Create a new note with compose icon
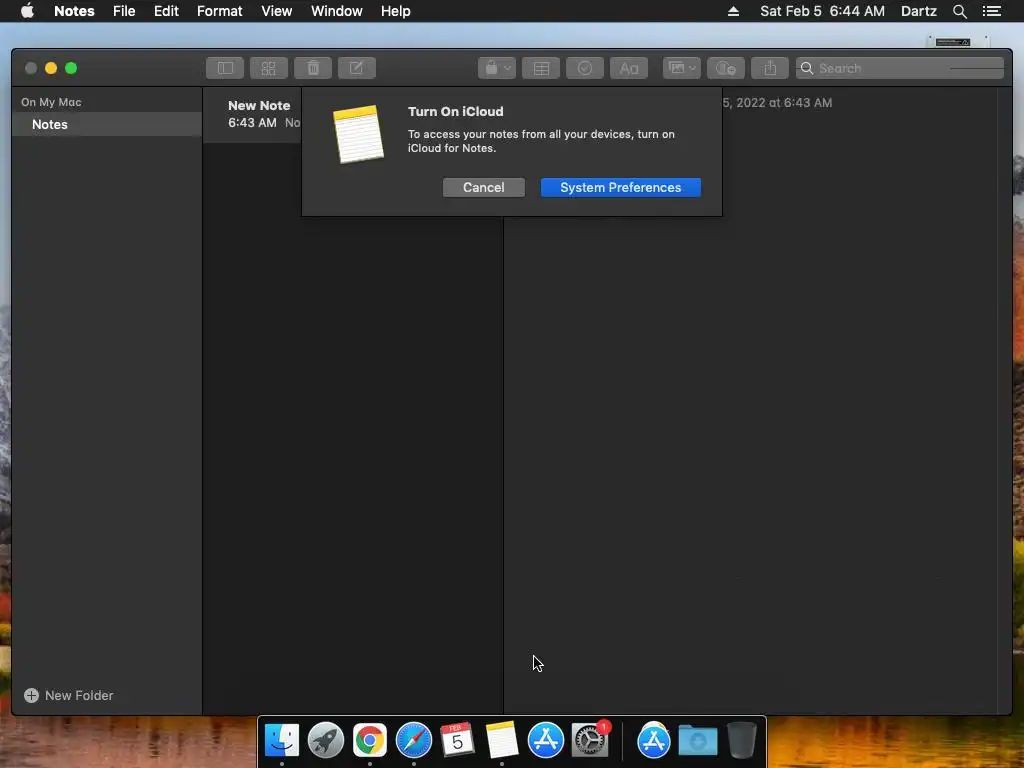The width and height of the screenshot is (1024, 768). click(357, 68)
